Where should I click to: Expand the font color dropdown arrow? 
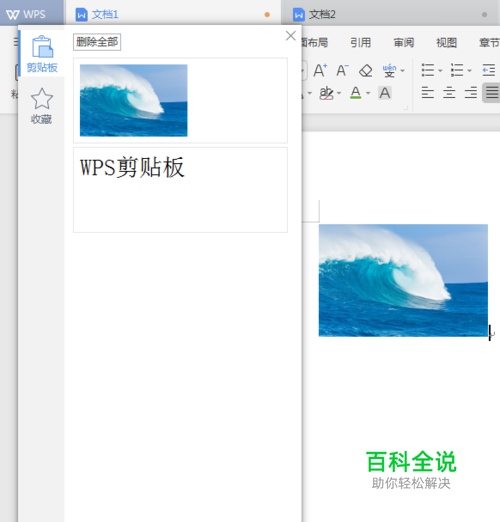coord(368,93)
